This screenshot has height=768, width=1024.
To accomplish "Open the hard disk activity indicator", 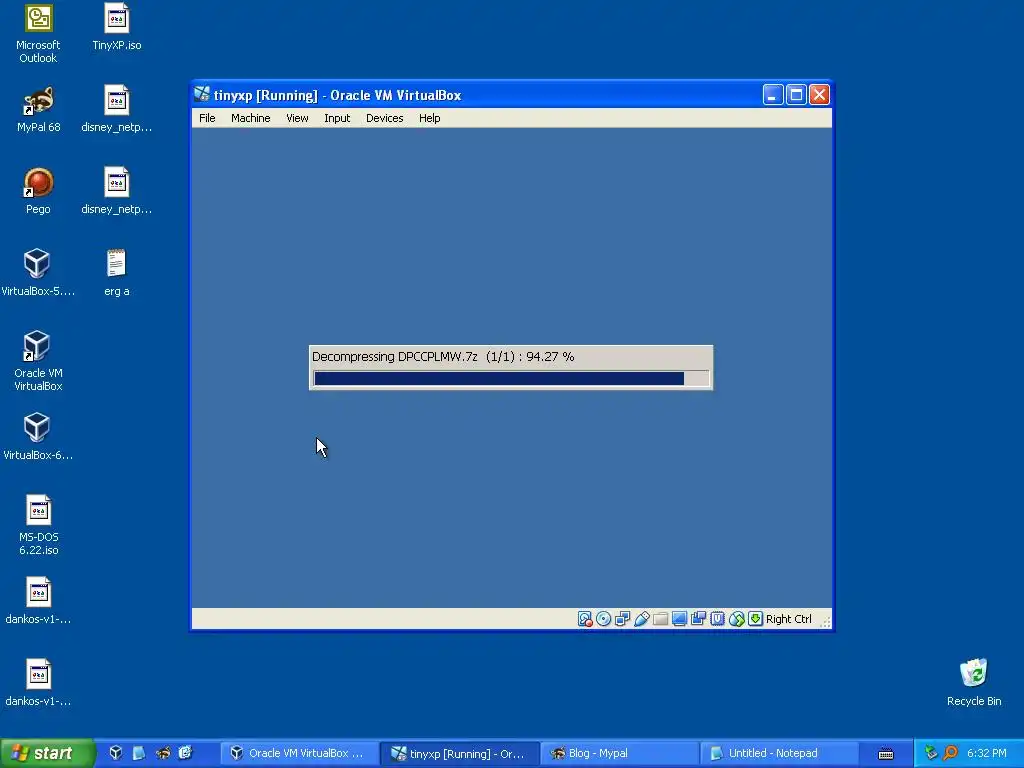I will tap(585, 619).
